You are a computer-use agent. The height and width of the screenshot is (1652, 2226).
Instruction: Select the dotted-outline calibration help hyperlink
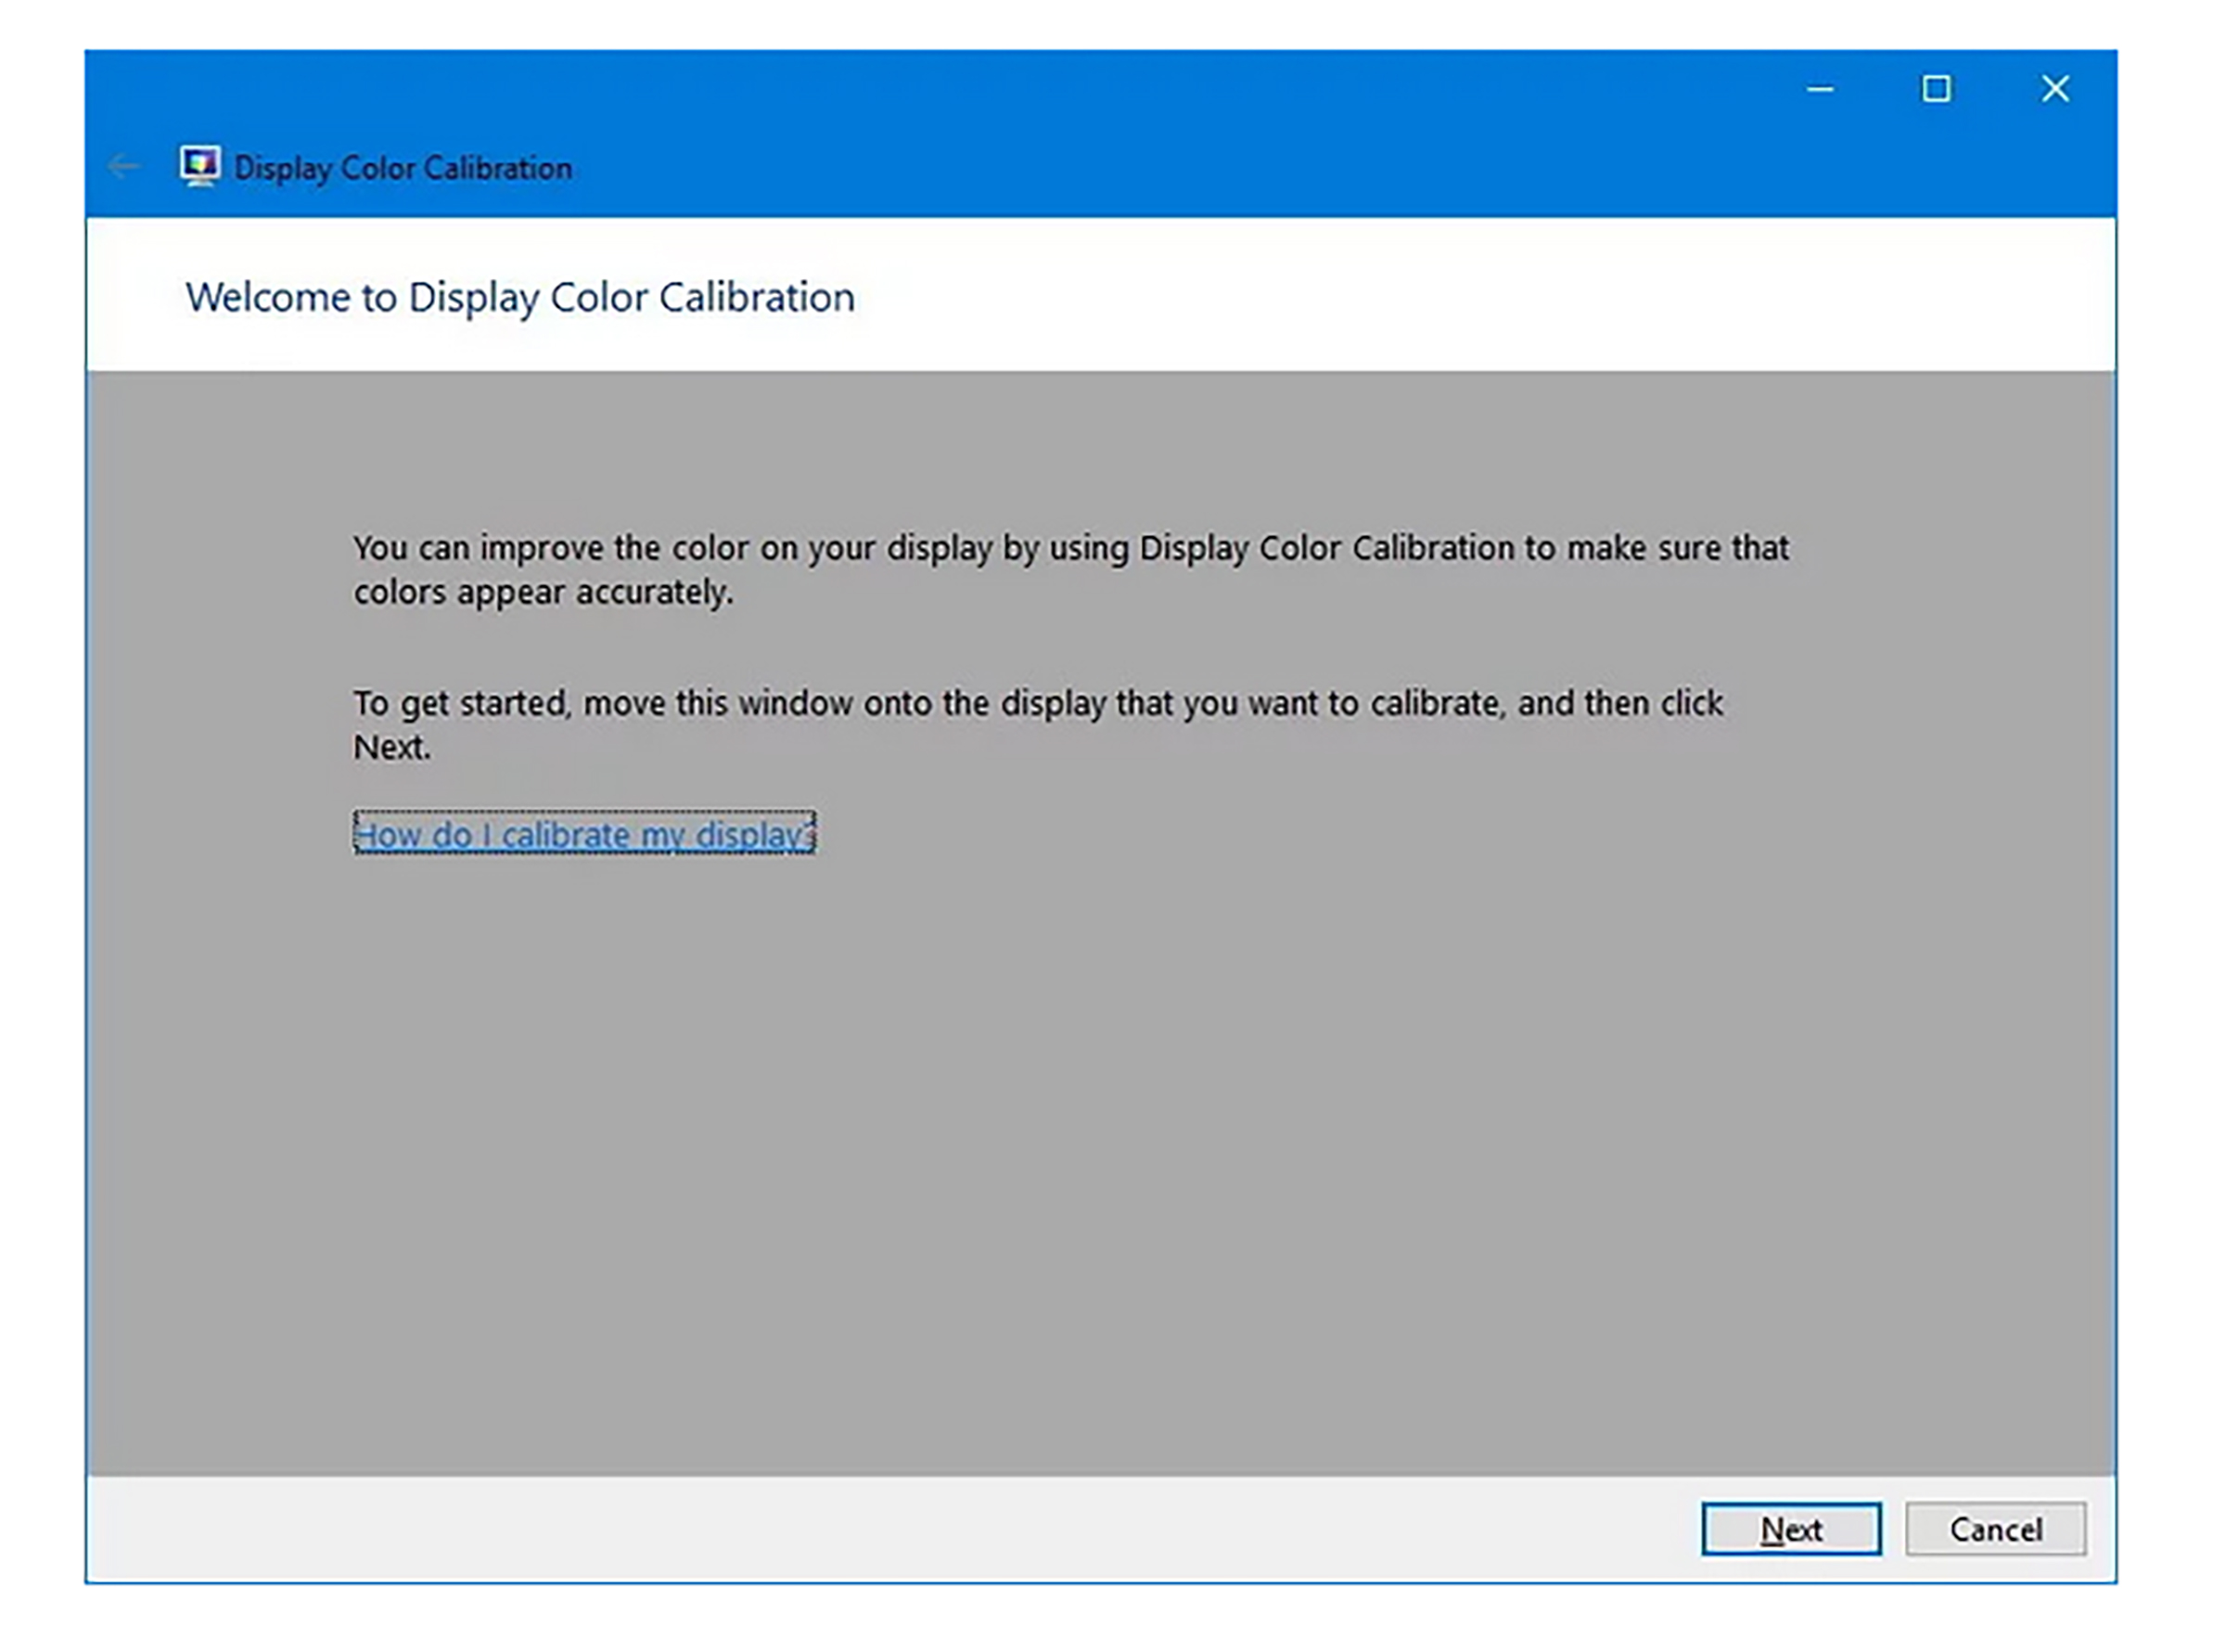(x=584, y=834)
